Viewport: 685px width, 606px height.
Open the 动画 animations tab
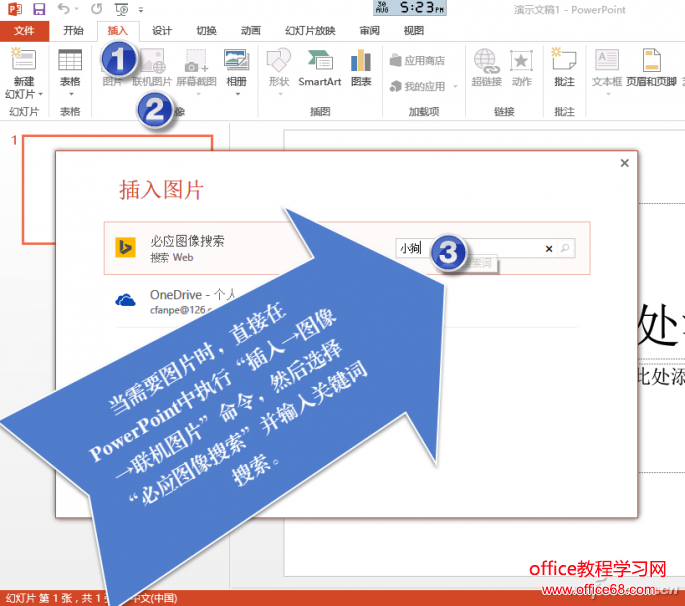250,30
